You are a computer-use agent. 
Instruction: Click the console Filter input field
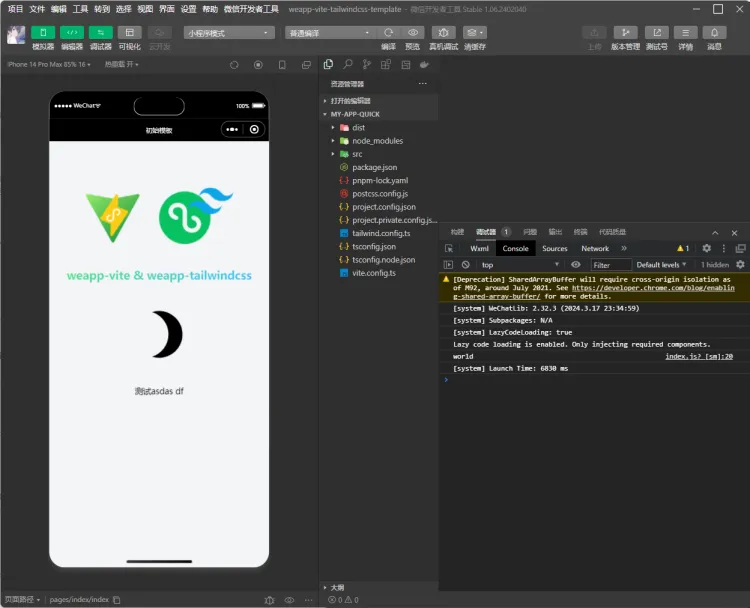pyautogui.click(x=611, y=265)
